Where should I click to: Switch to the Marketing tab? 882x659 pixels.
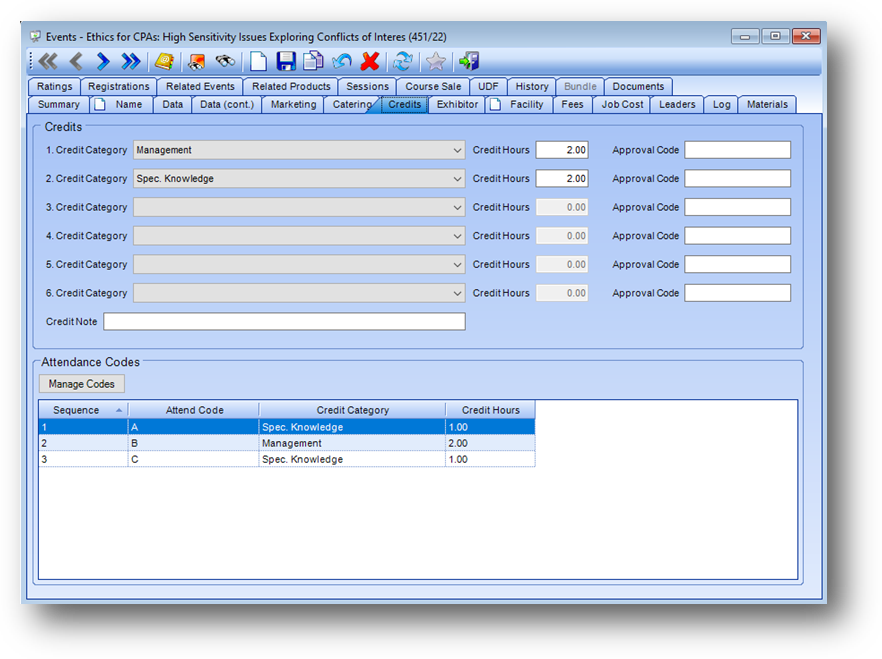coord(293,105)
